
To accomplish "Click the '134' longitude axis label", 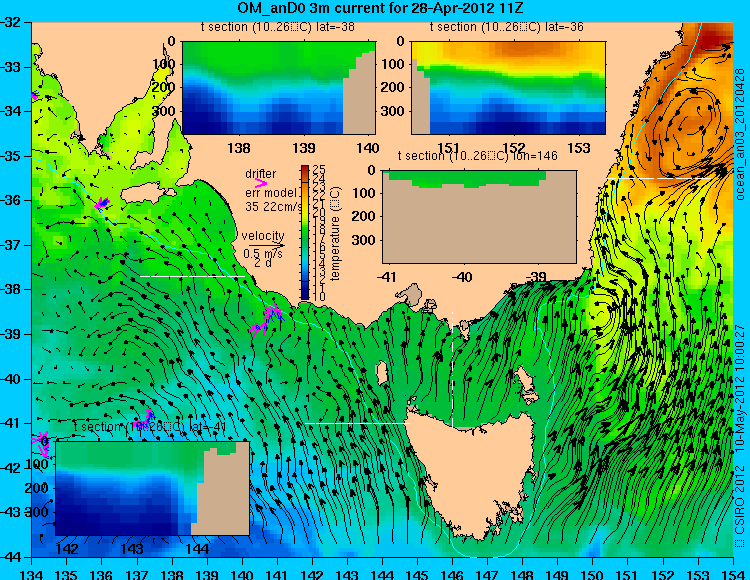I will [32, 574].
